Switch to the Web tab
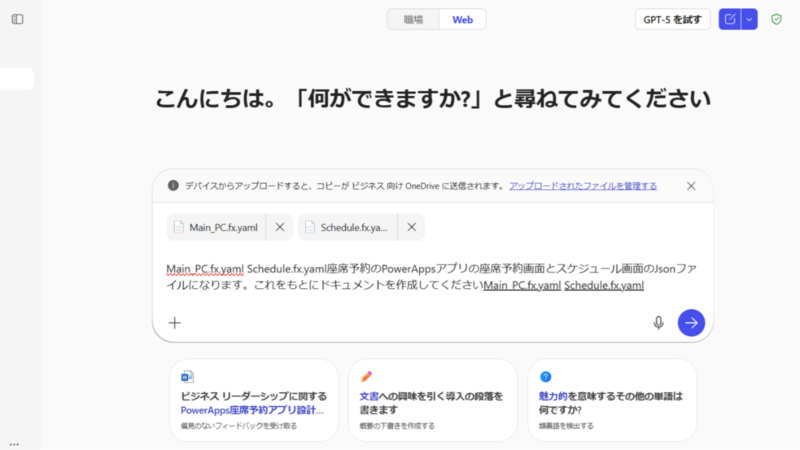Viewport: 800px width, 450px height. pos(462,19)
